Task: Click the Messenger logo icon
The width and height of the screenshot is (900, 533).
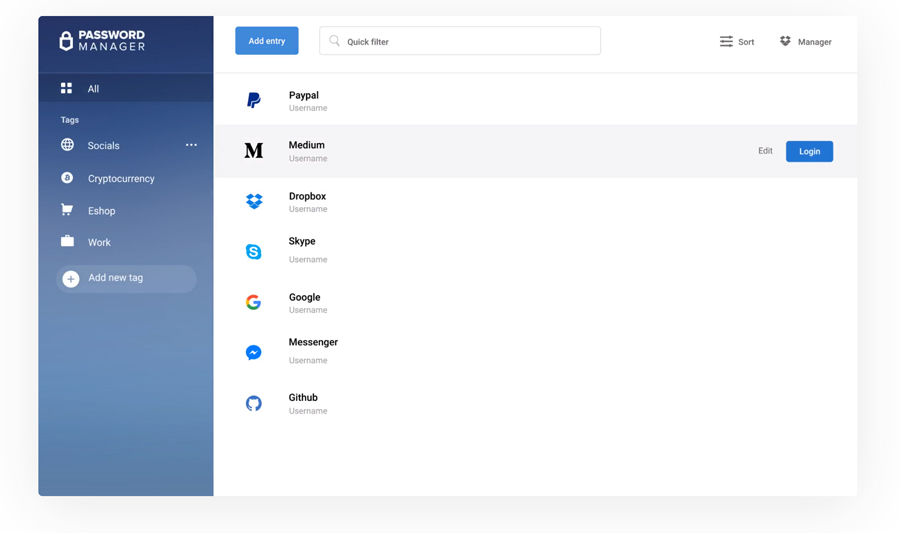Action: 254,352
